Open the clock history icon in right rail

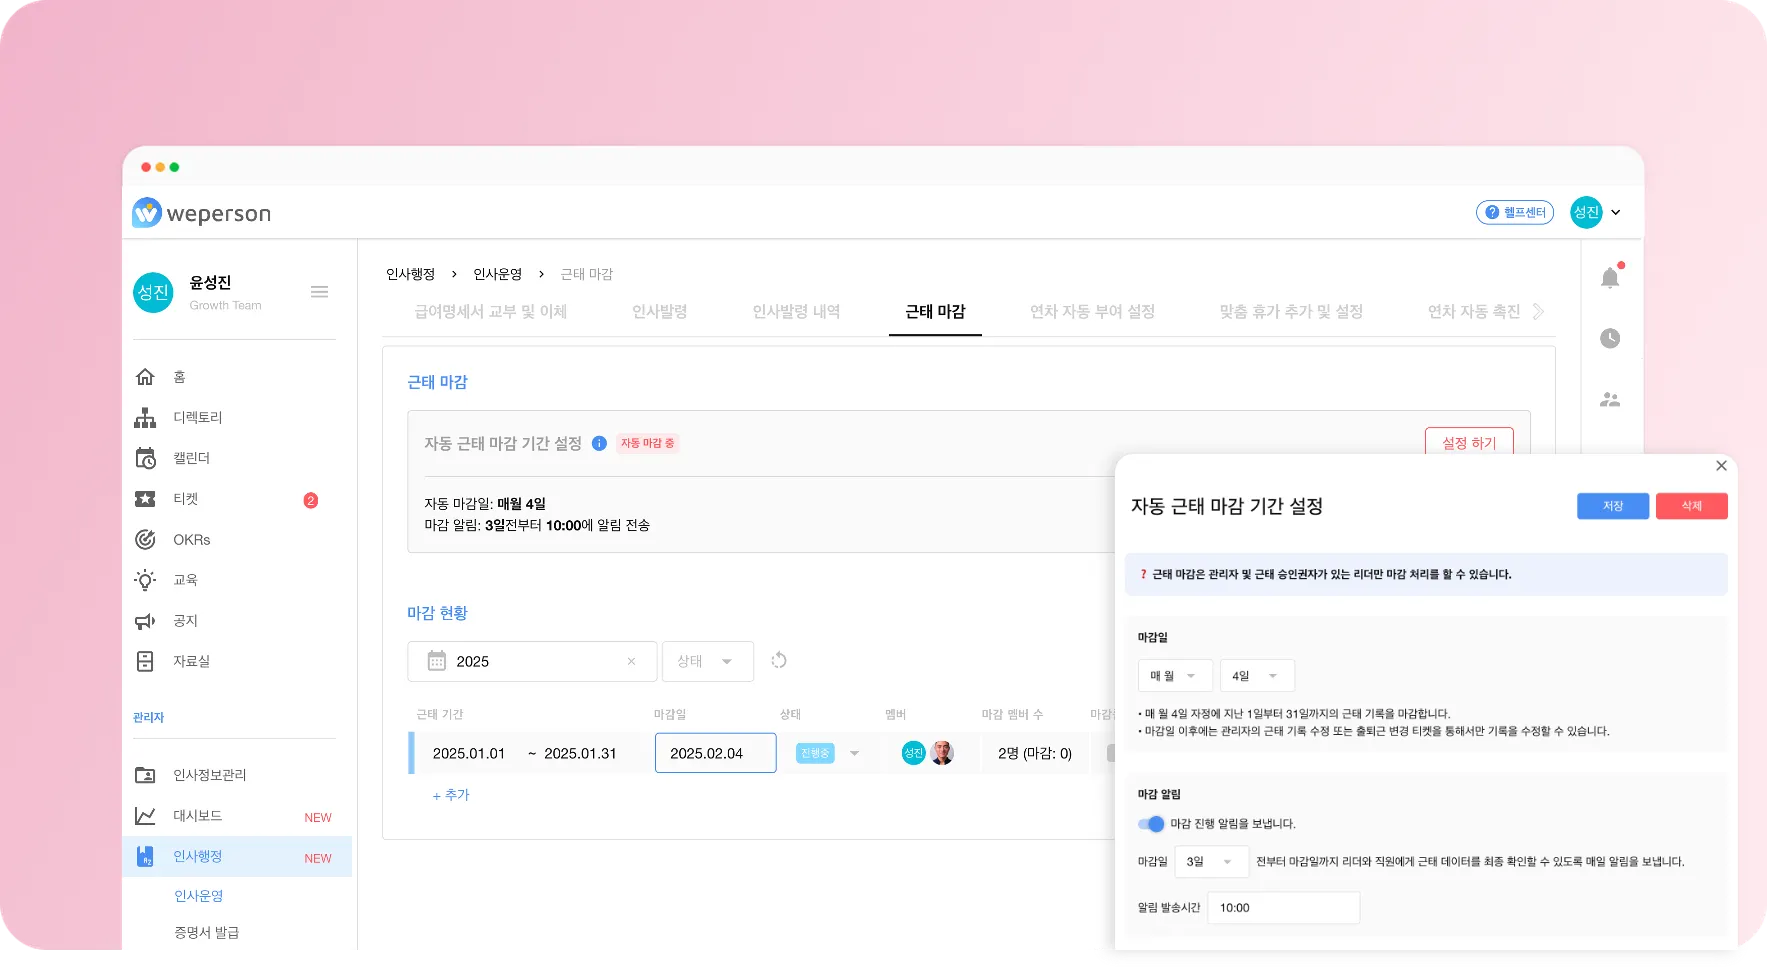pos(1610,338)
